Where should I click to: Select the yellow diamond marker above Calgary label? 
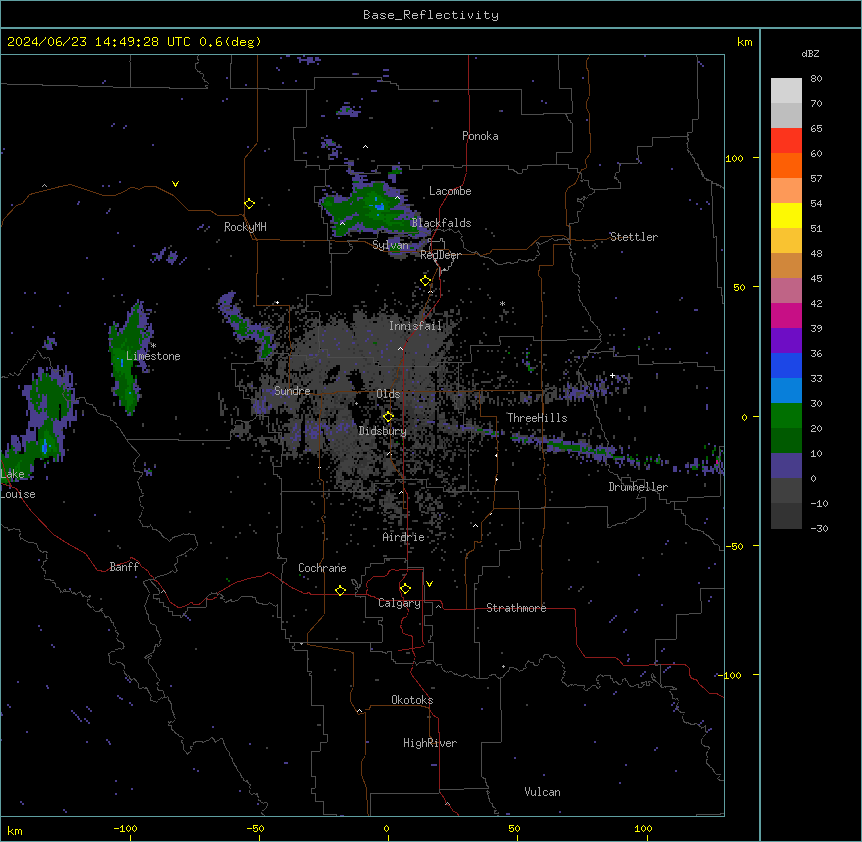(405, 589)
